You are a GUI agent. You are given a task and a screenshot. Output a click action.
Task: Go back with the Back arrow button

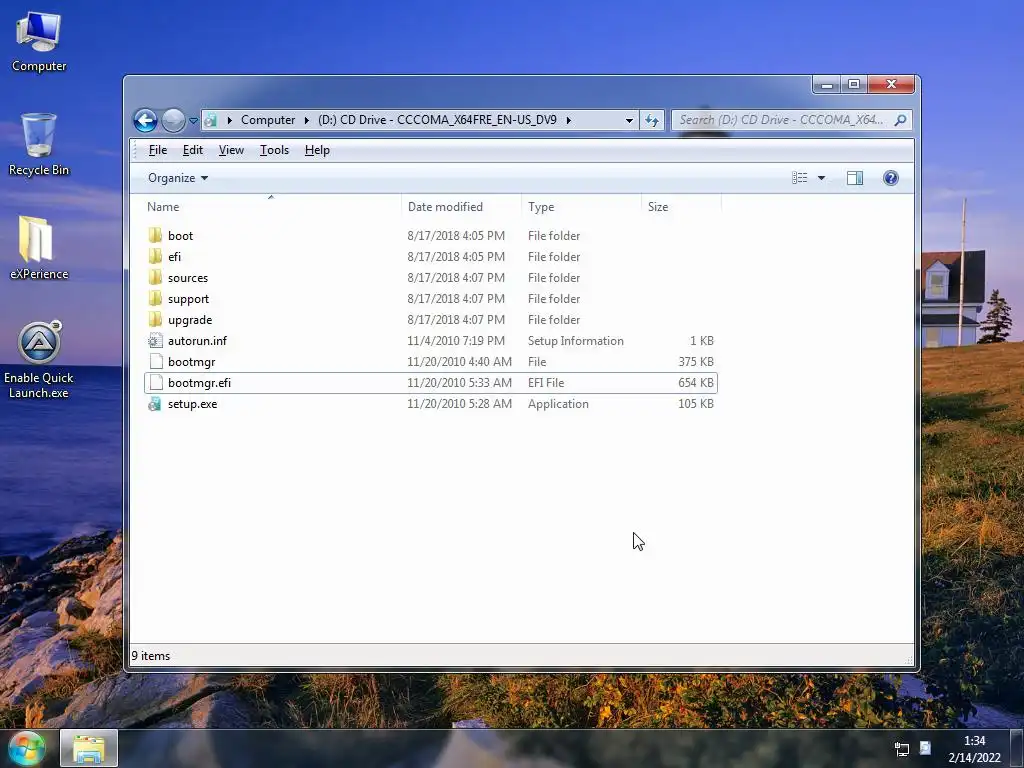coord(145,120)
